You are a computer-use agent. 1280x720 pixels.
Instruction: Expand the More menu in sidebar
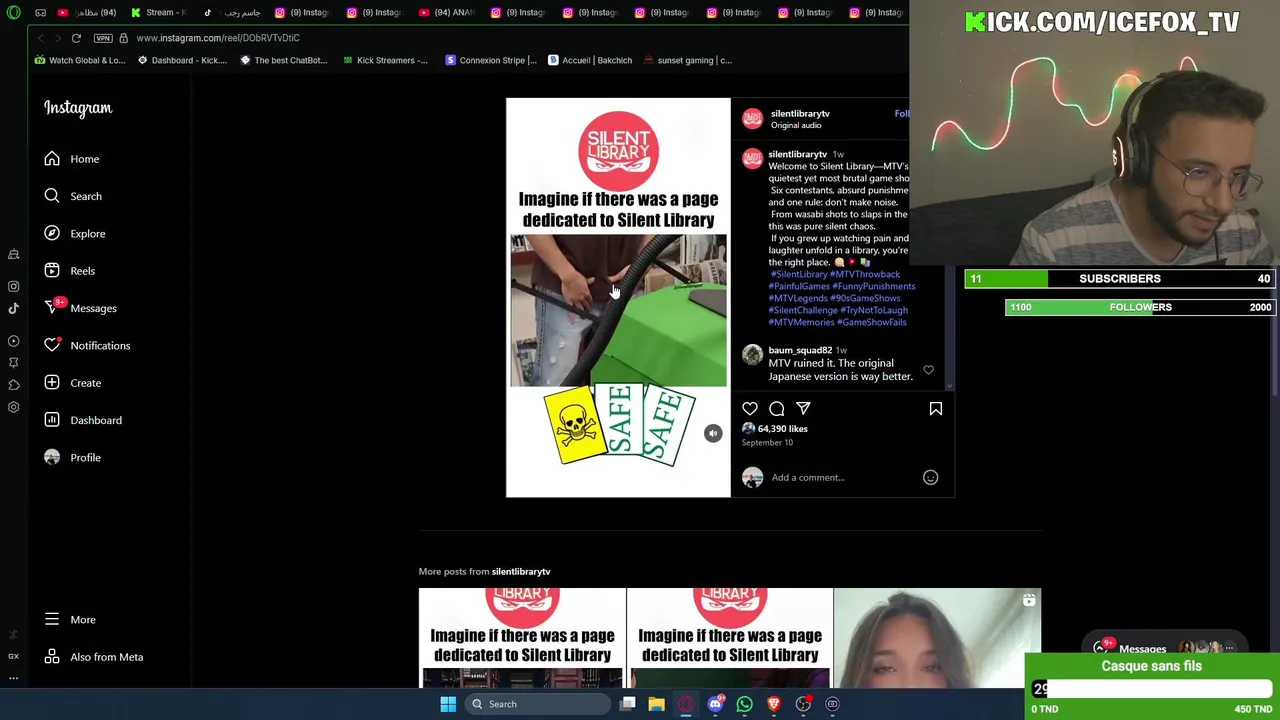pos(72,620)
